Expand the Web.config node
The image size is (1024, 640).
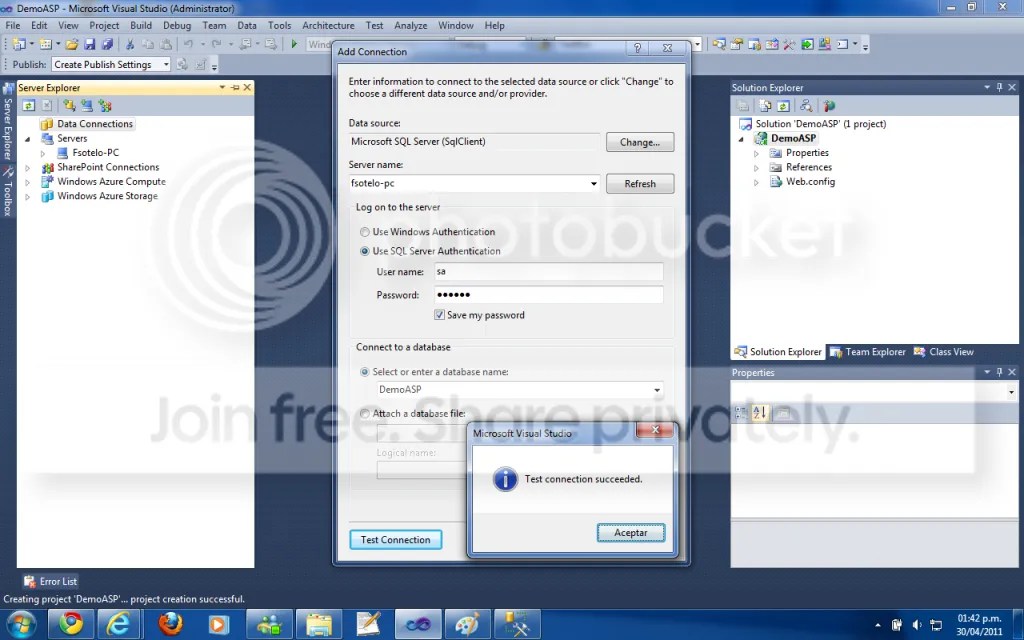756,182
